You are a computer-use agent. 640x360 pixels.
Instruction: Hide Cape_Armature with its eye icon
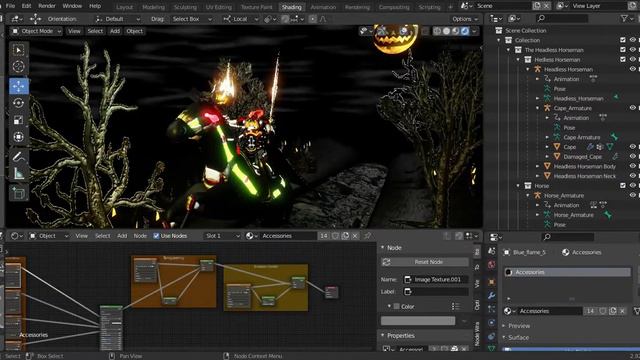coord(633,108)
